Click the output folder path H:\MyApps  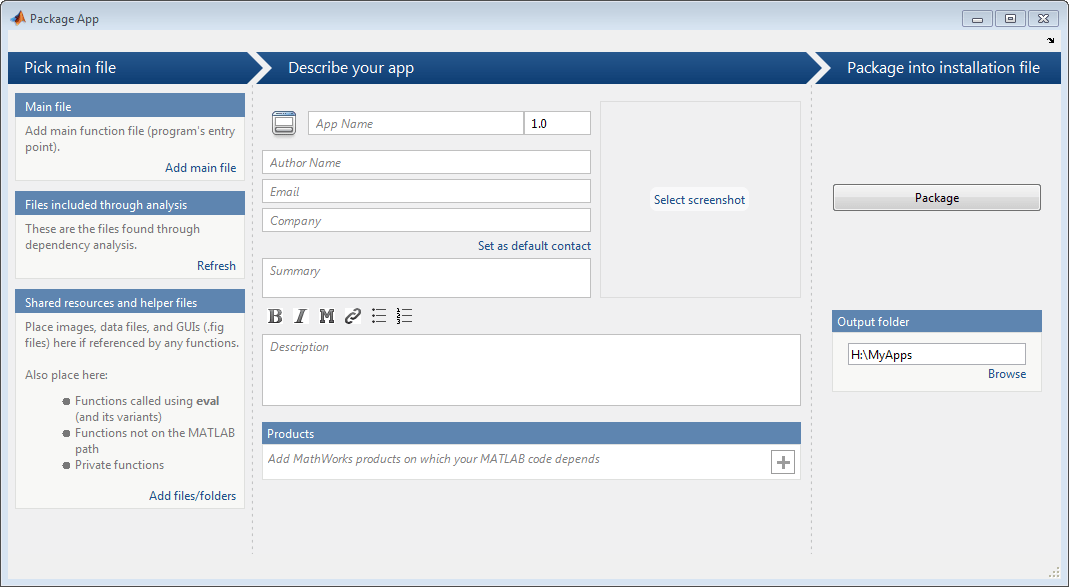(x=937, y=355)
